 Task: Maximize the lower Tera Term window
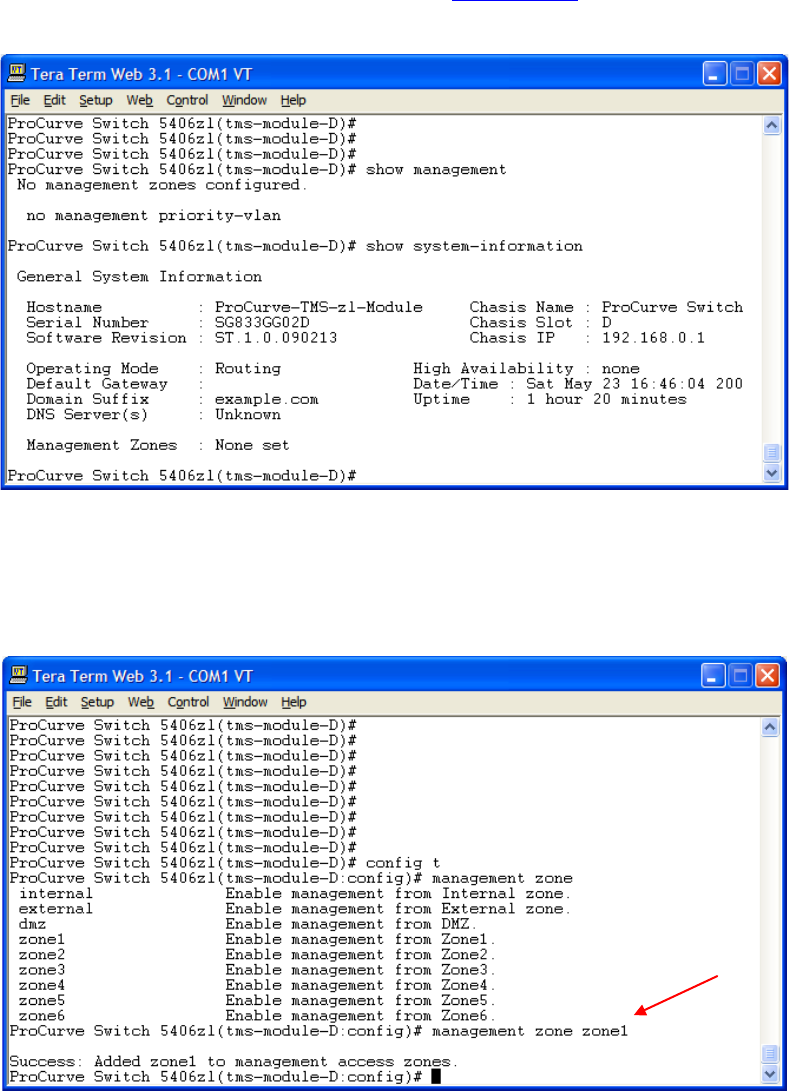click(x=740, y=675)
